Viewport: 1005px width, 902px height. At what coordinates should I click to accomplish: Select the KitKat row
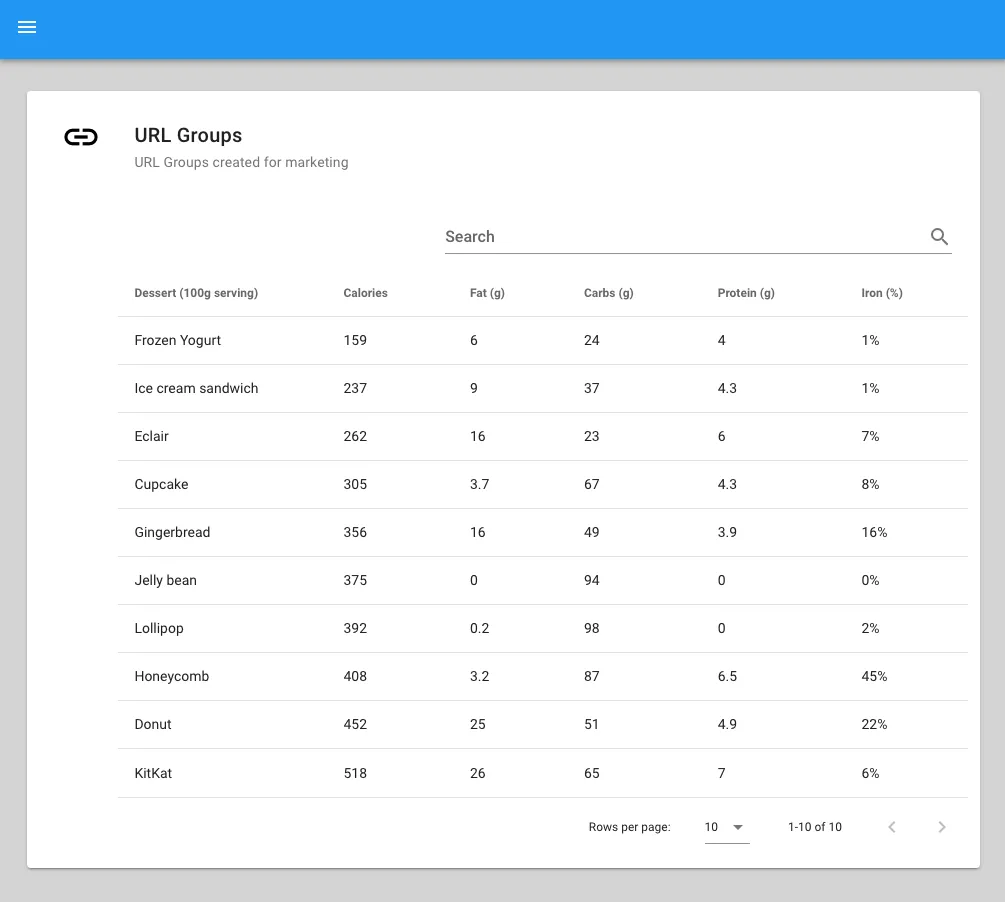point(543,773)
